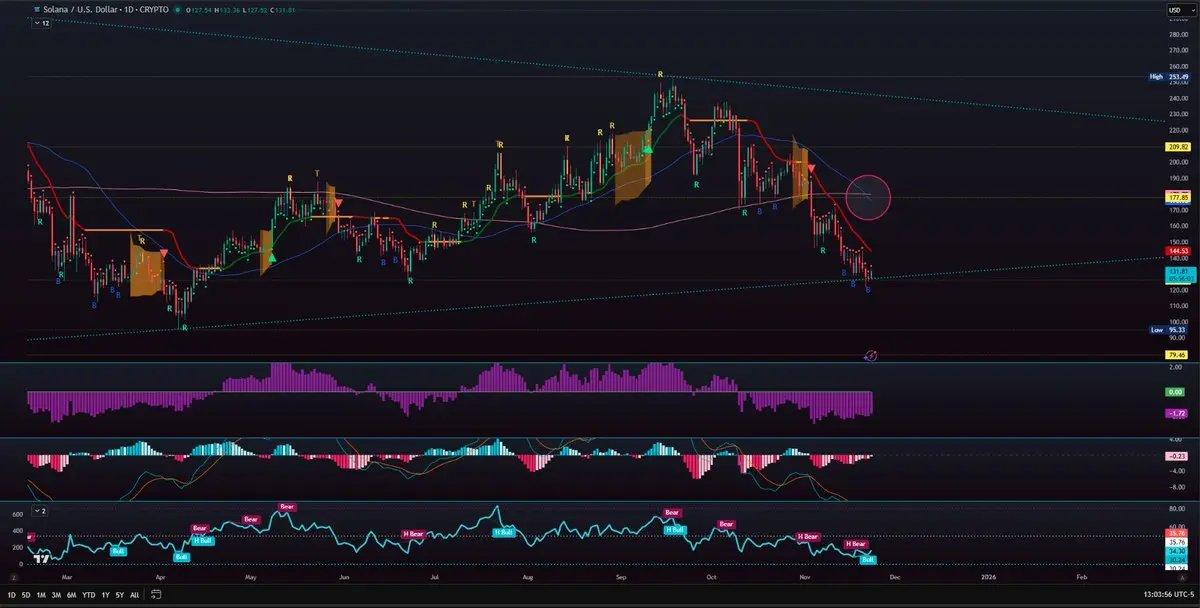This screenshot has width=1200, height=608.
Task: Open the go-to-date calendar icon
Action: pos(156,594)
